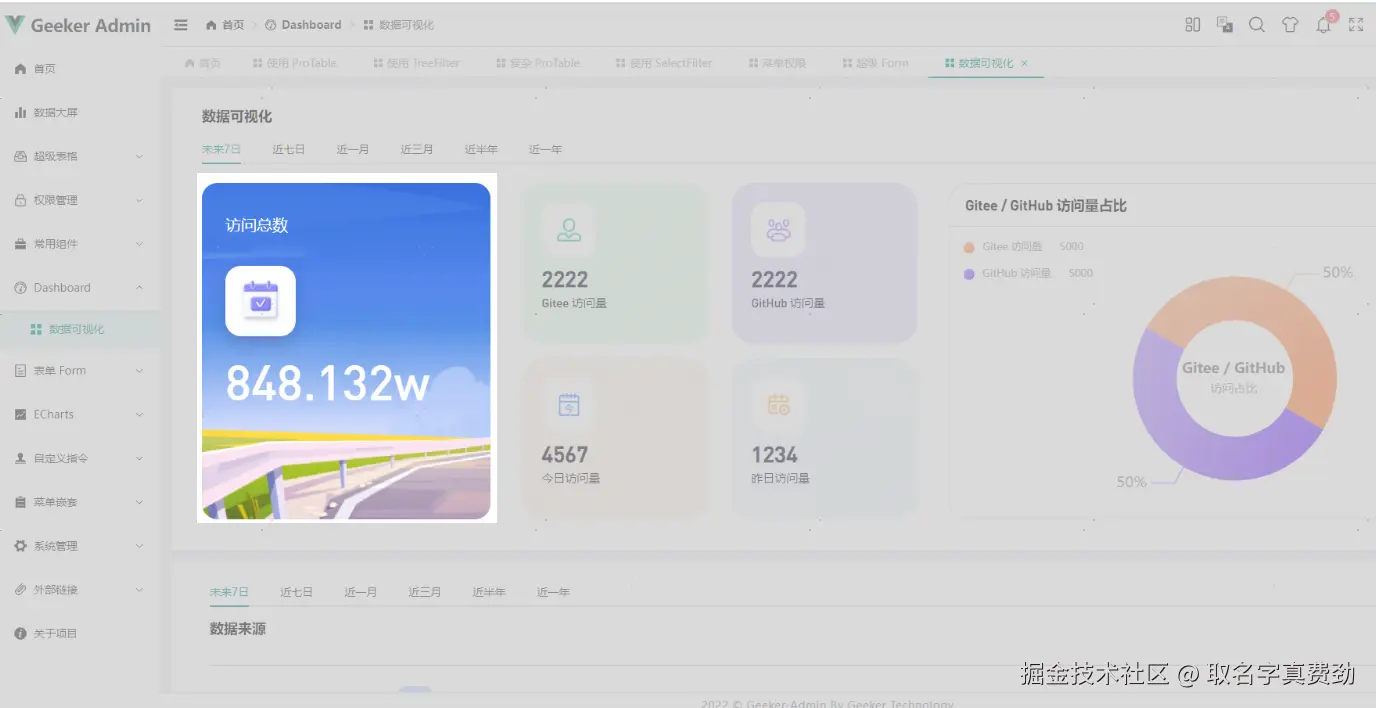The image size is (1376, 708).
Task: Click the calendar icon in 访问总数 card
Action: tap(260, 300)
